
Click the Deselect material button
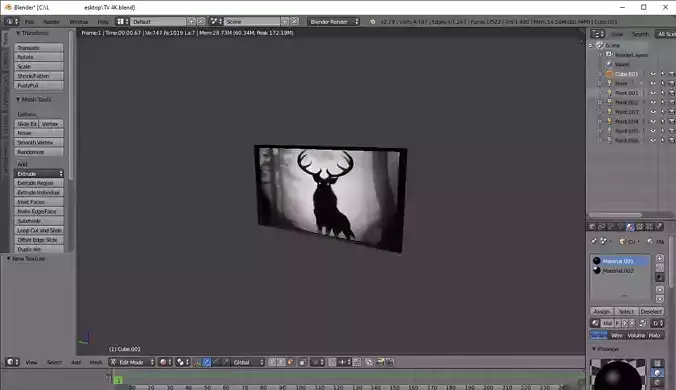(651, 311)
